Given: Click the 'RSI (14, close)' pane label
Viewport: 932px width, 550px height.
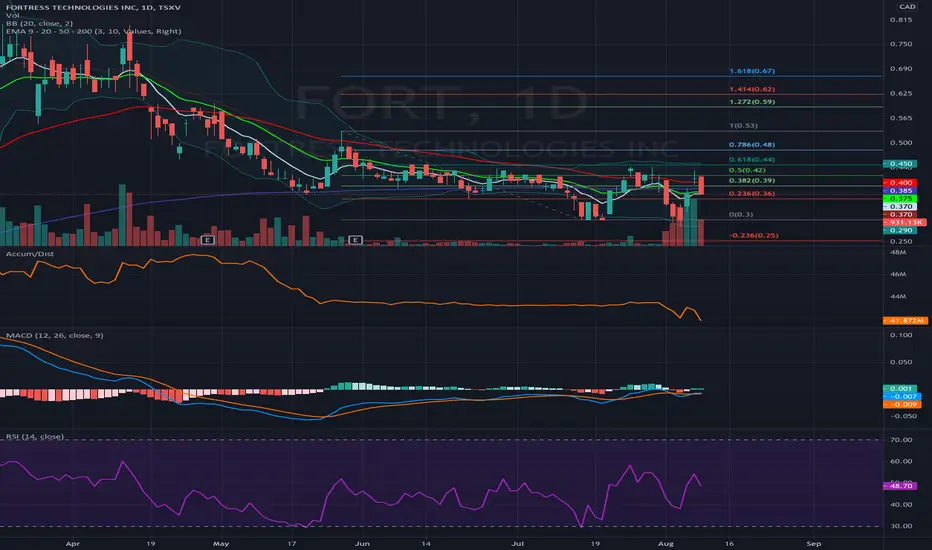Looking at the screenshot, I should point(34,436).
